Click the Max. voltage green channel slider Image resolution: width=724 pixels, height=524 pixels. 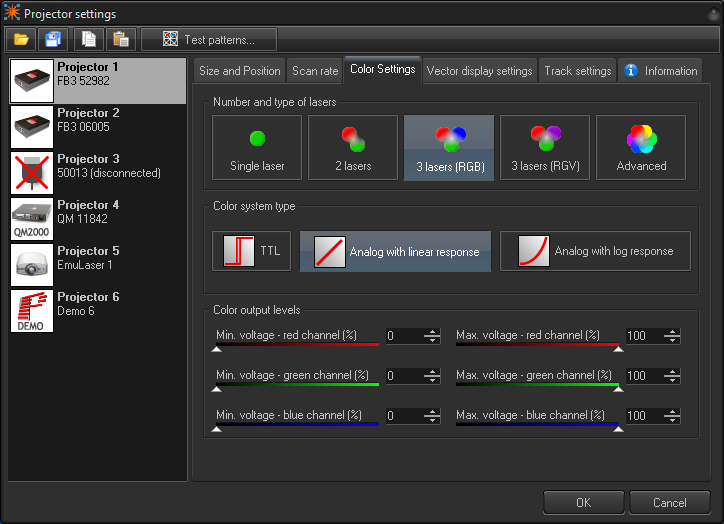pyautogui.click(x=538, y=387)
